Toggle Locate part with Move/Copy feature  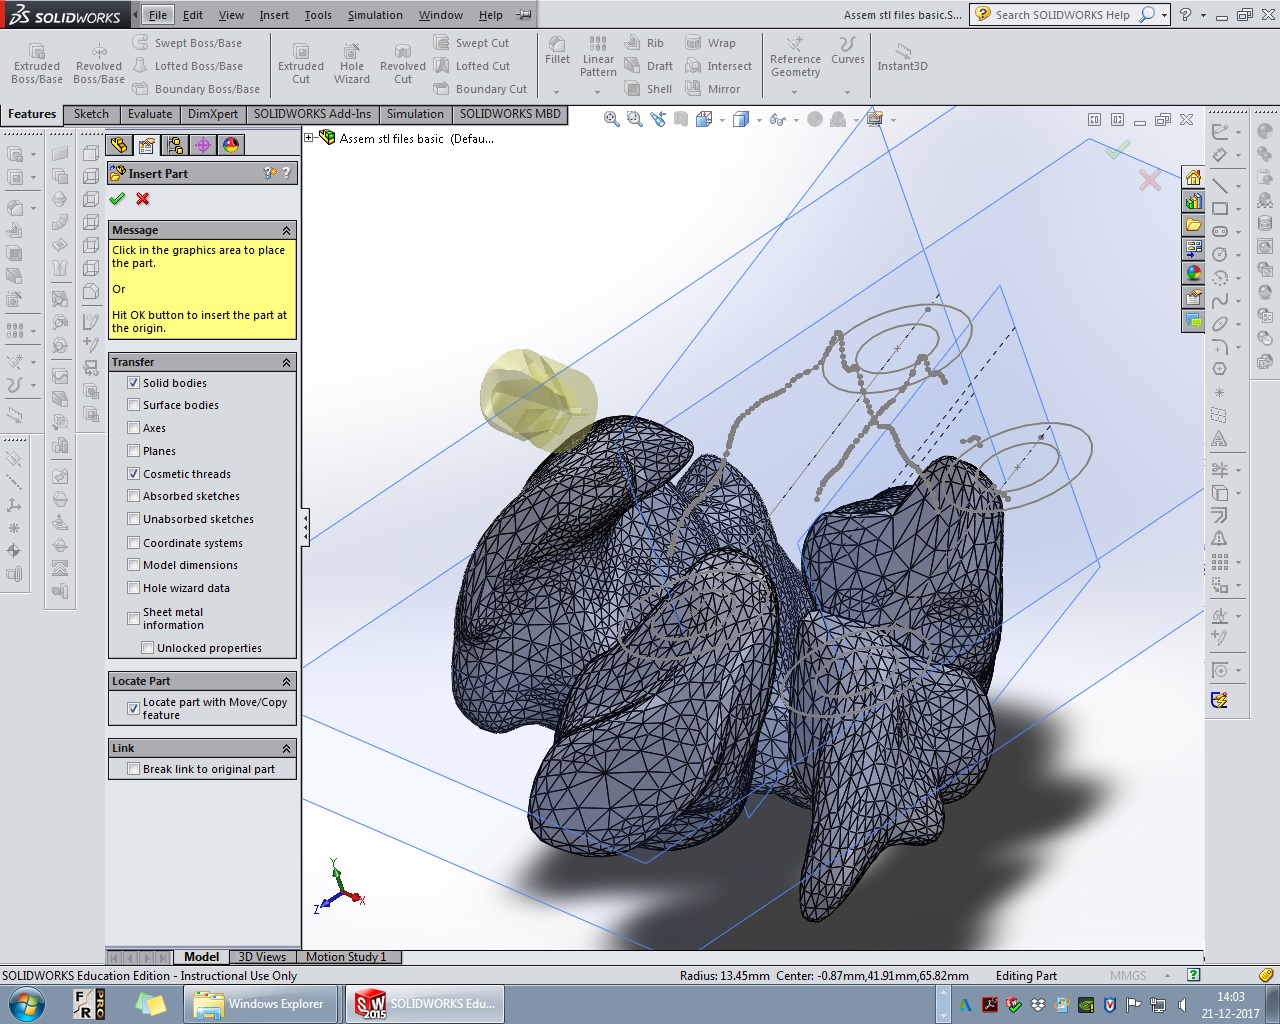133,708
